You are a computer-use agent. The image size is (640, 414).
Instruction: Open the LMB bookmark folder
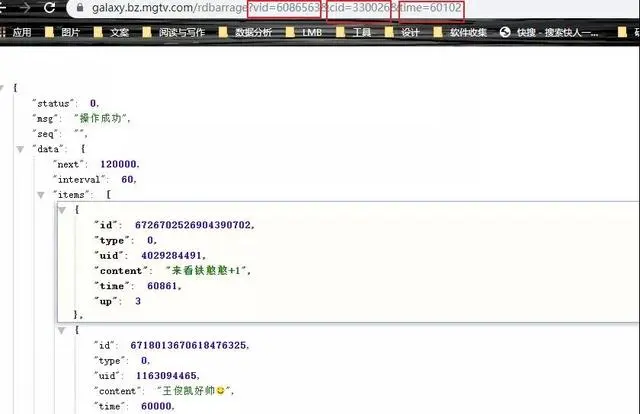point(304,32)
